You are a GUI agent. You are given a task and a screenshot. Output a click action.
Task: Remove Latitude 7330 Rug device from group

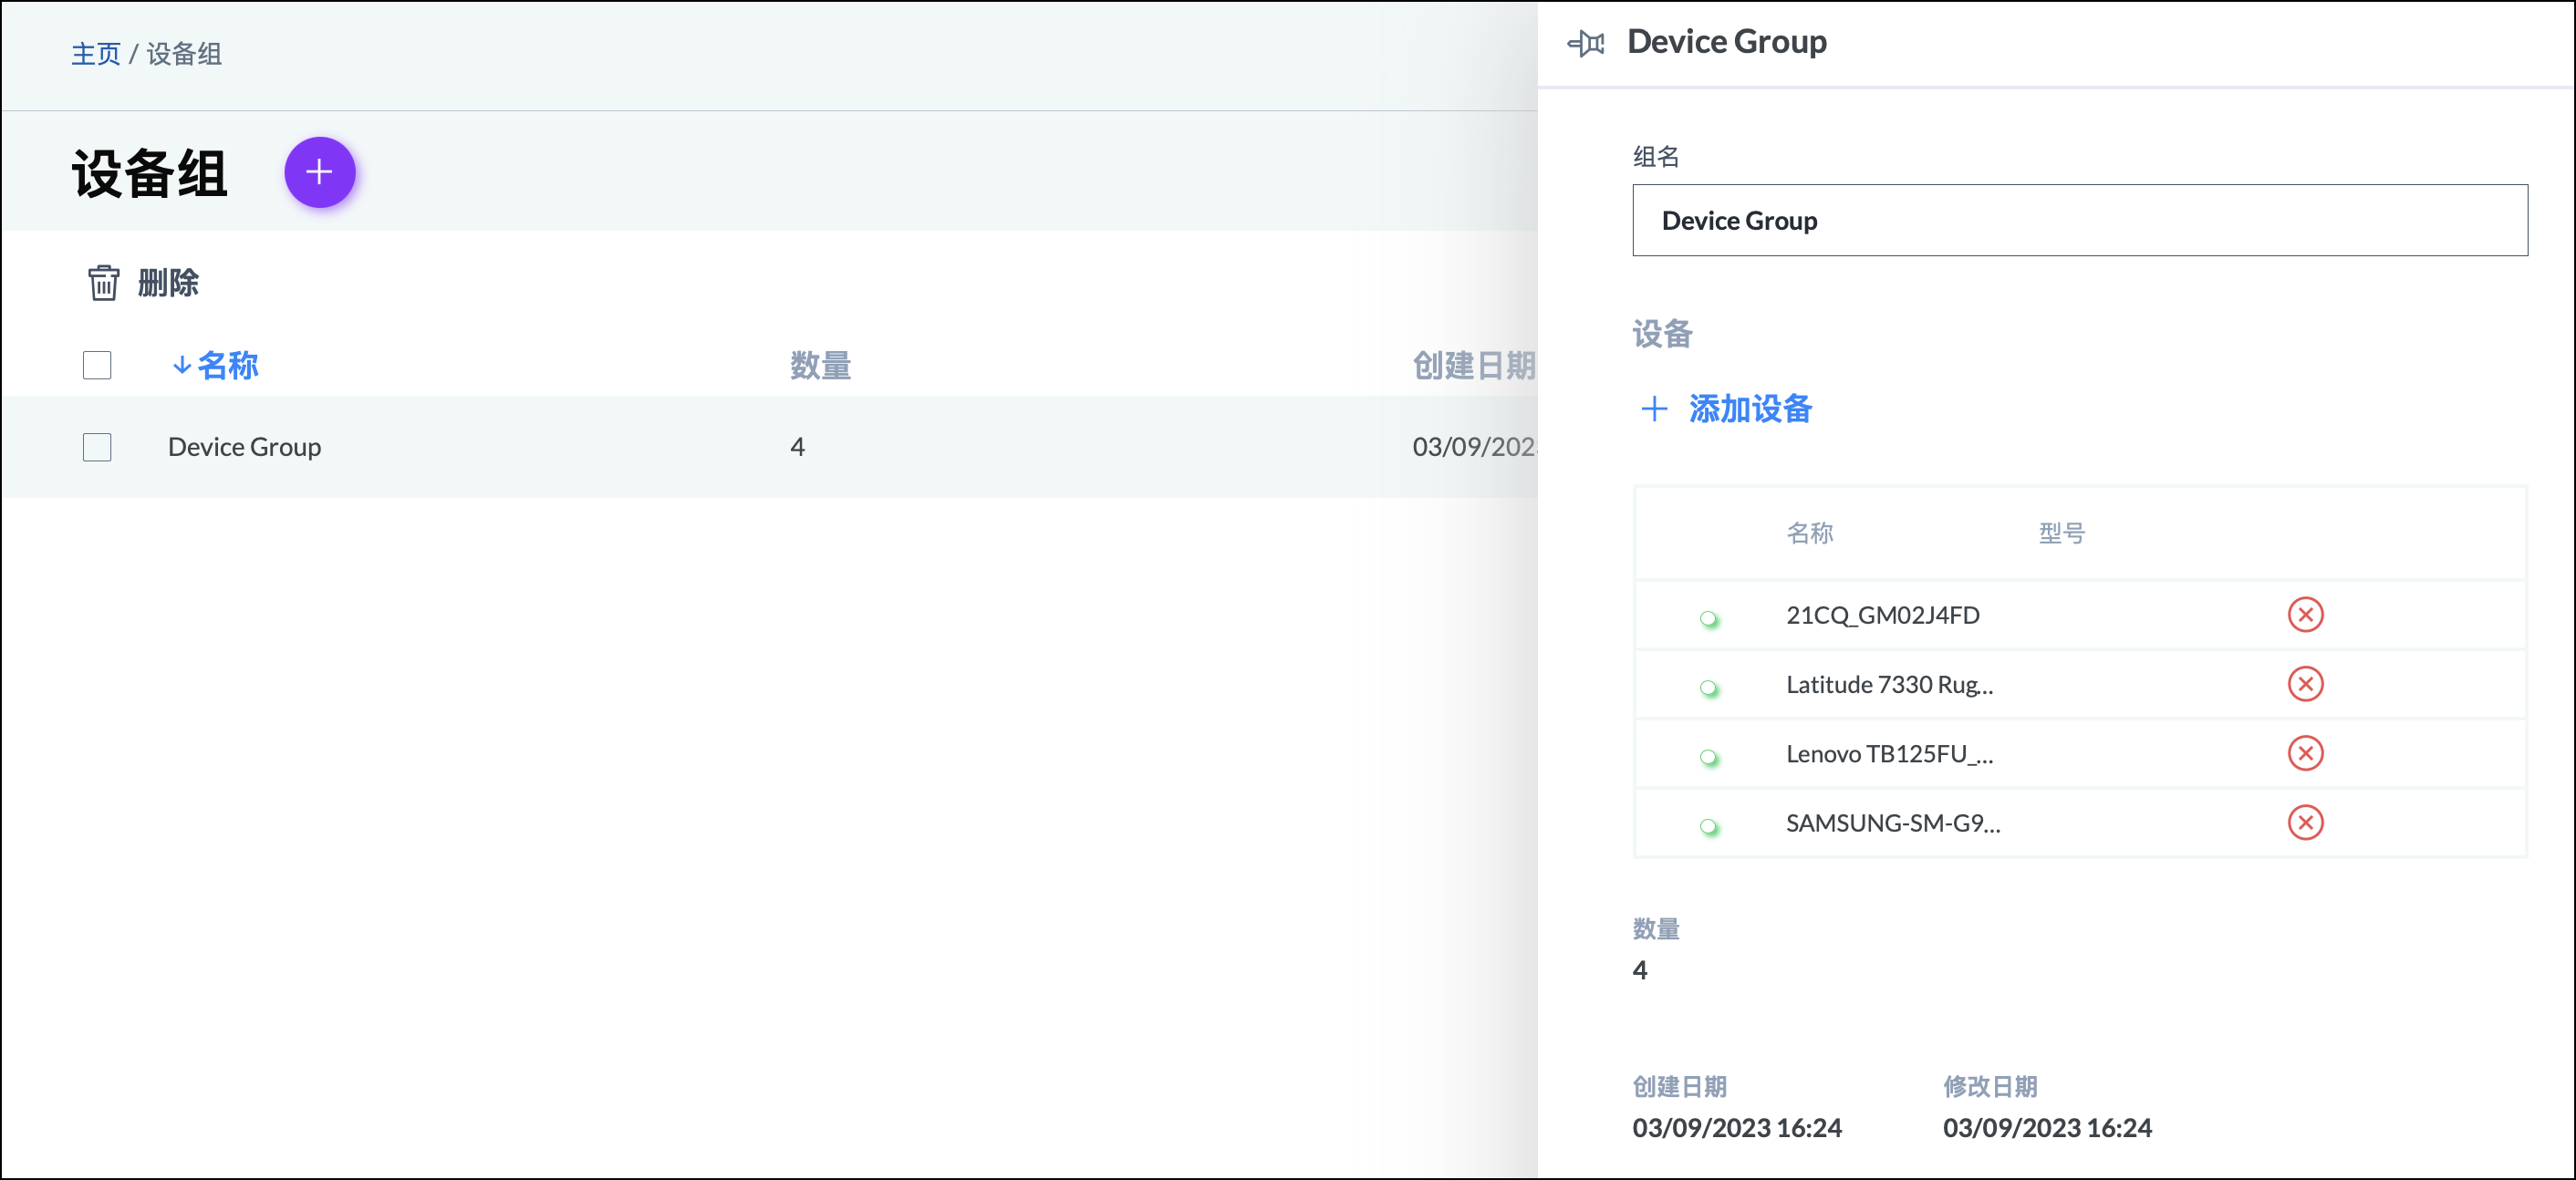[x=2304, y=684]
